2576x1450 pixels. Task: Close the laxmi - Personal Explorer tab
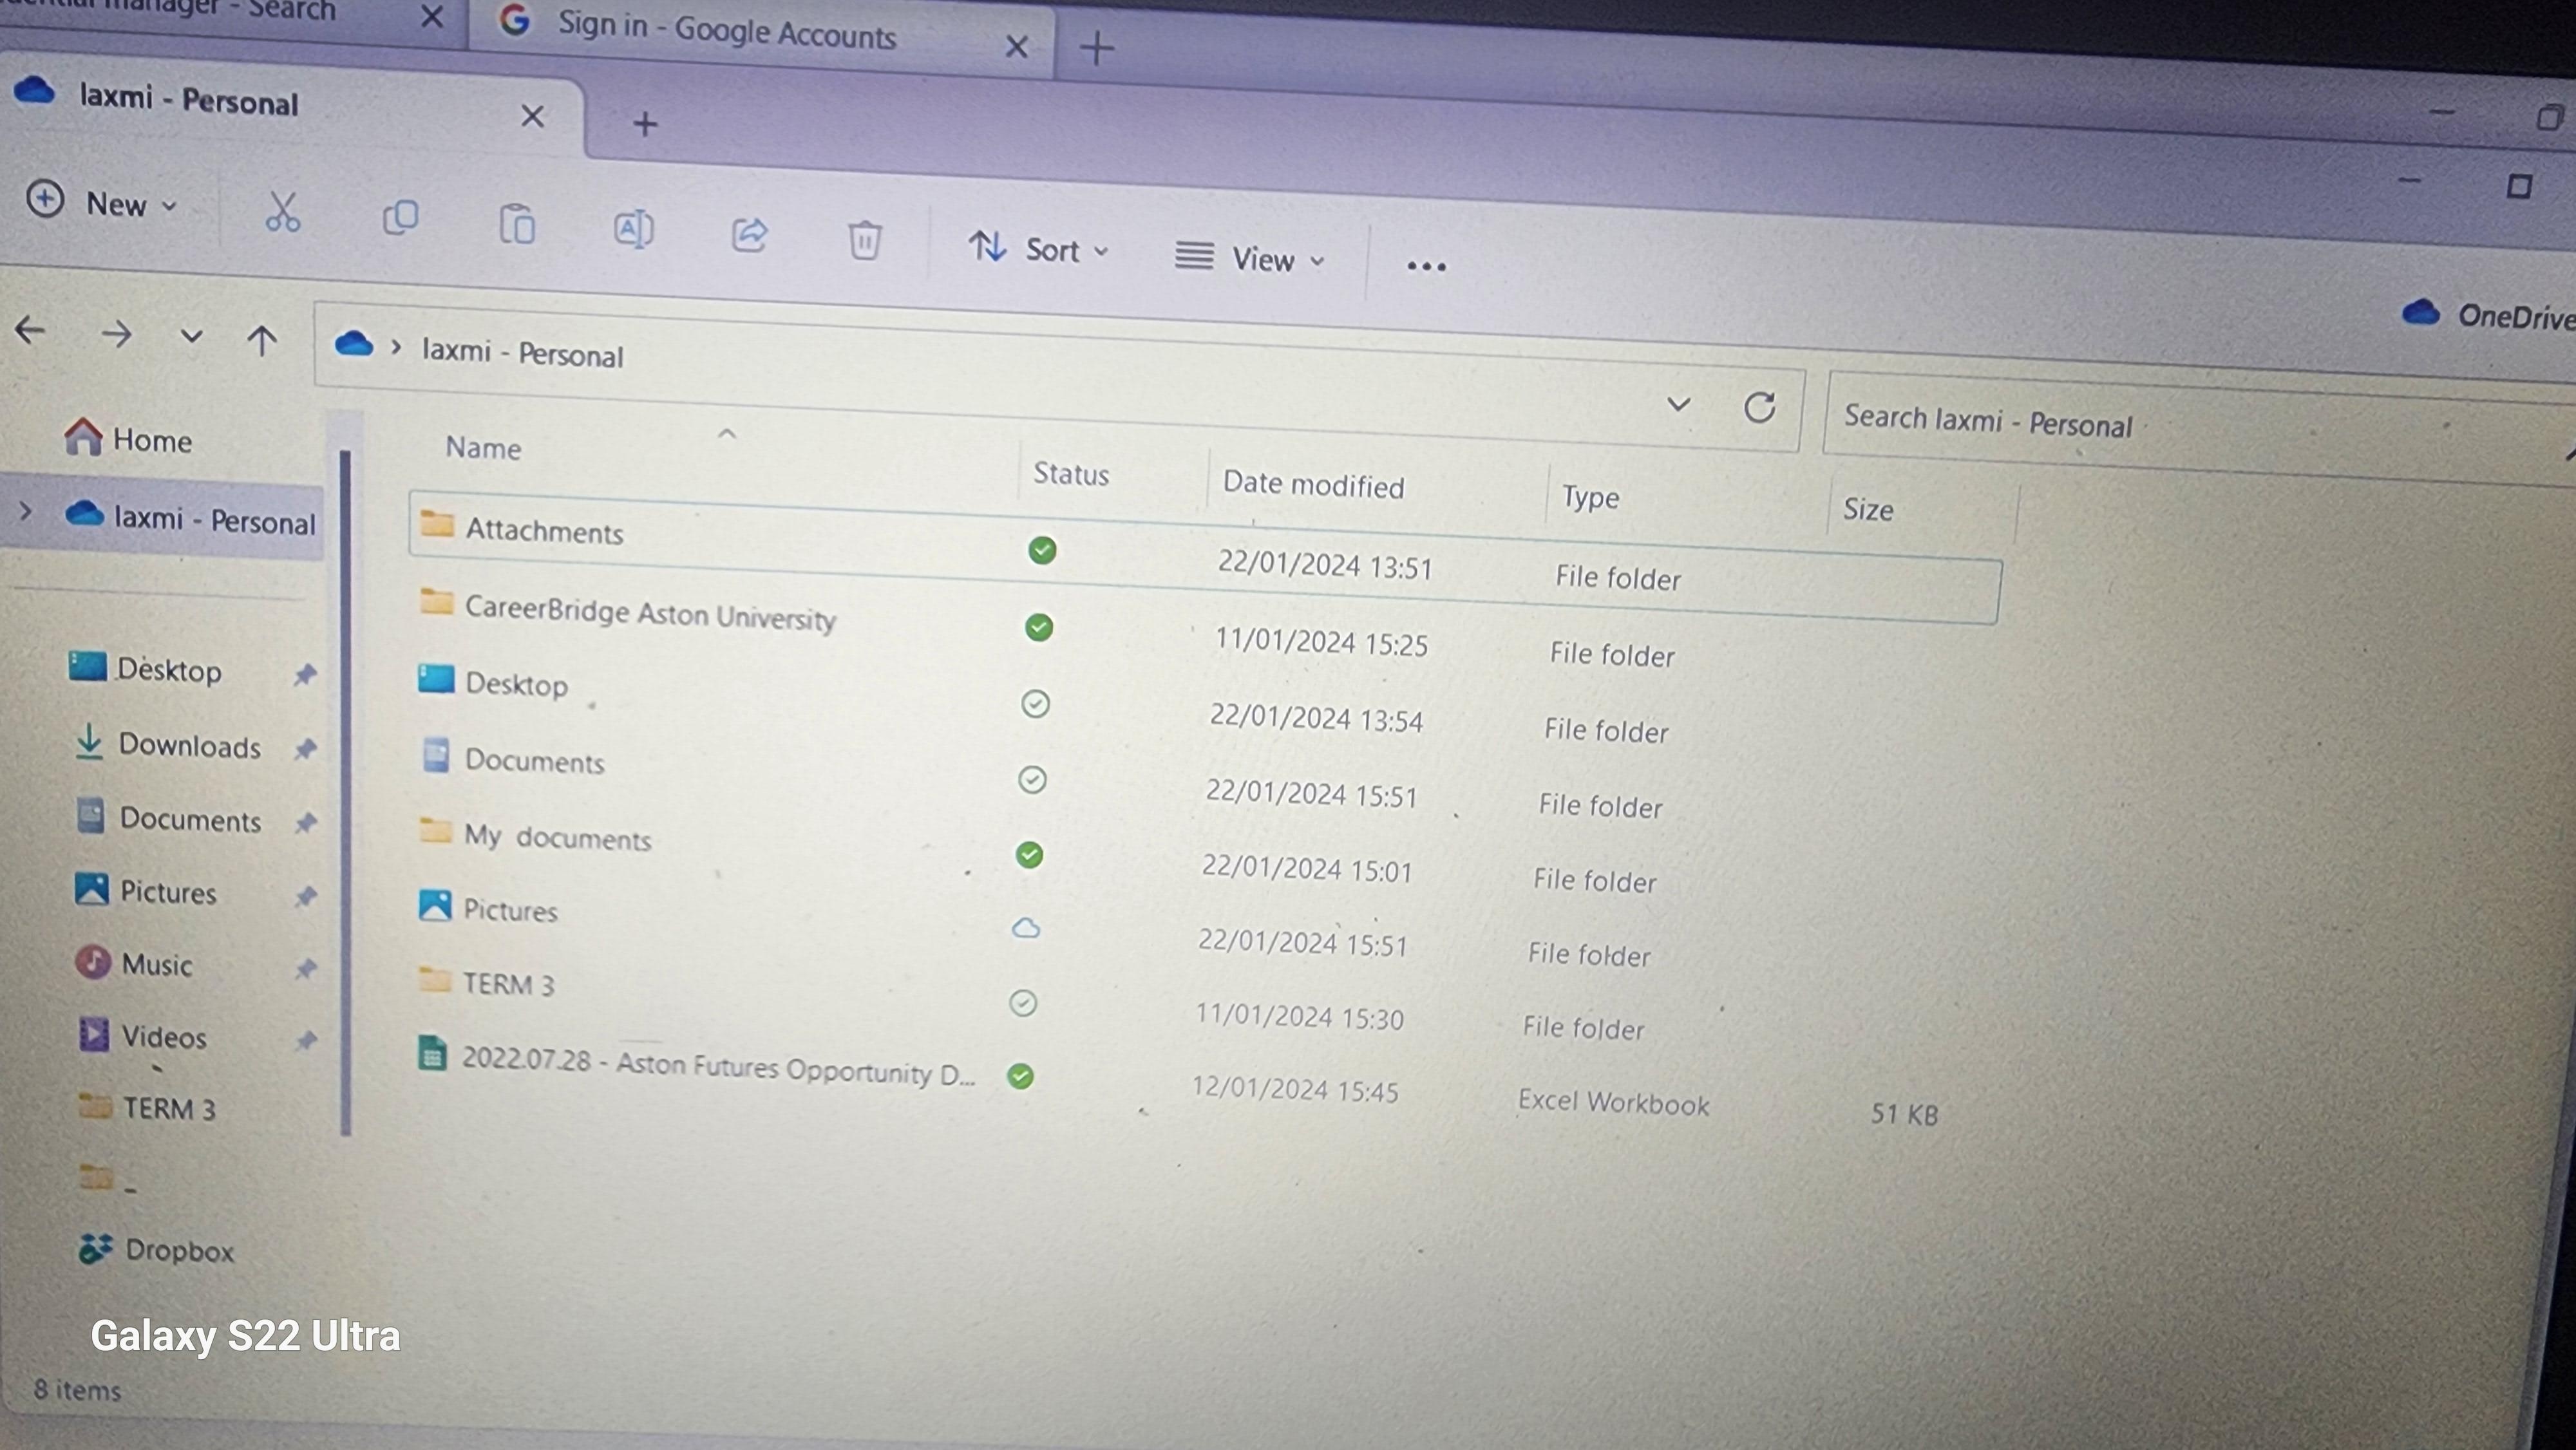point(532,116)
